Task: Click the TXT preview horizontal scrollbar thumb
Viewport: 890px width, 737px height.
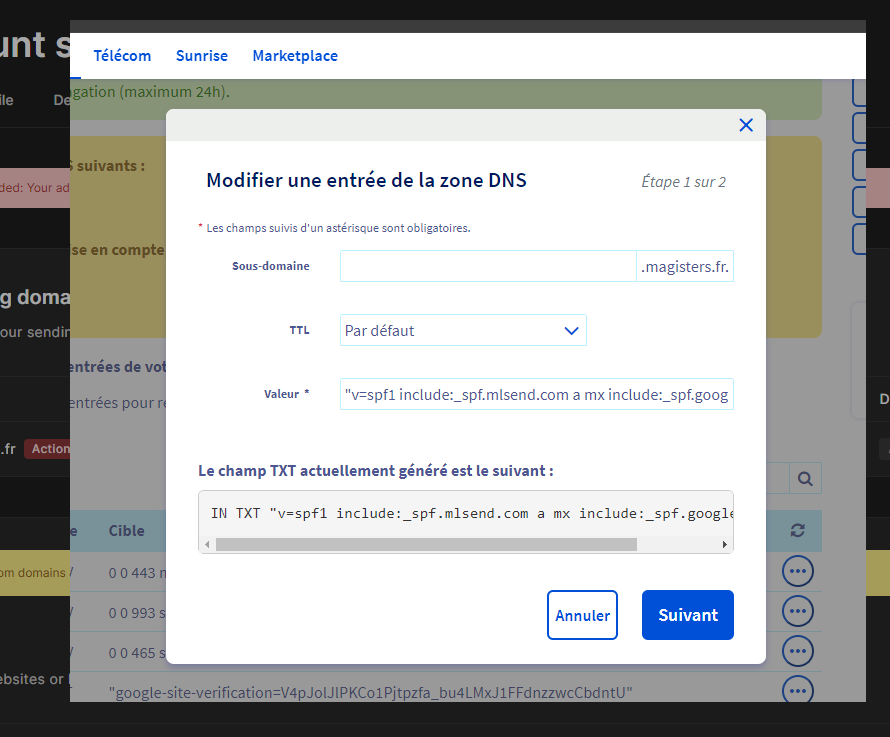Action: (425, 545)
